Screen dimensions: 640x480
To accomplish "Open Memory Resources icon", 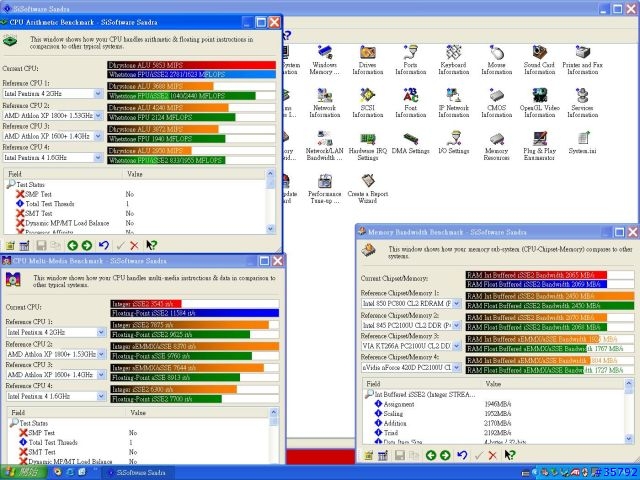I will (496, 146).
